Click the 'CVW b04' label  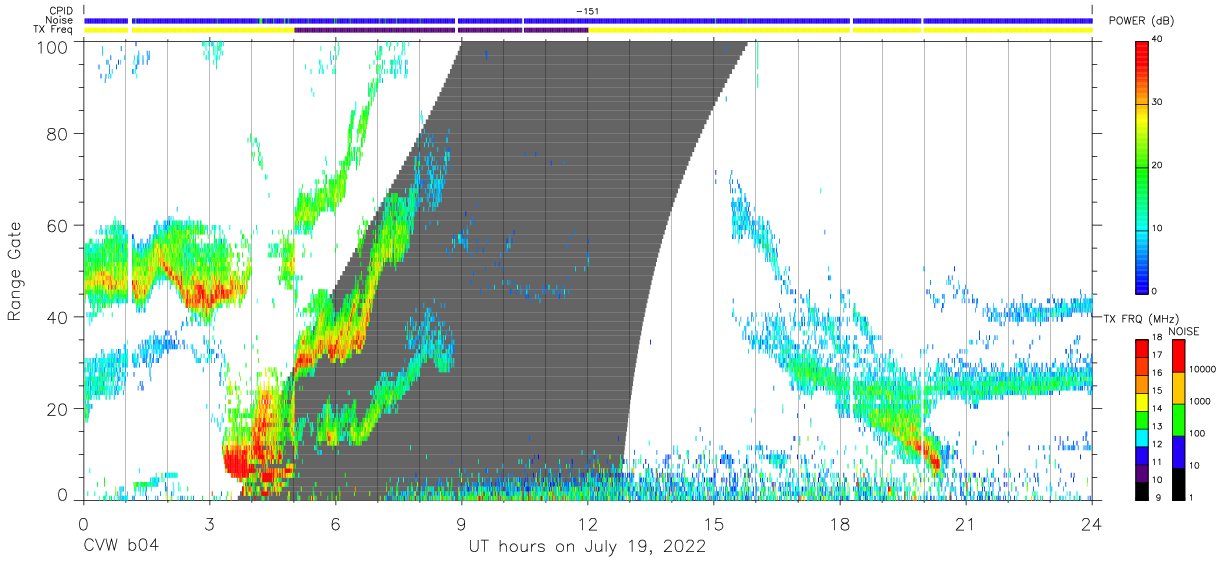122,547
